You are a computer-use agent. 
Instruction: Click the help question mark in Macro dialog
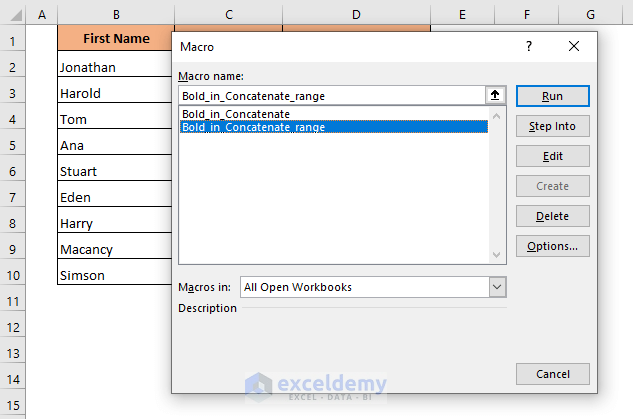coord(529,46)
